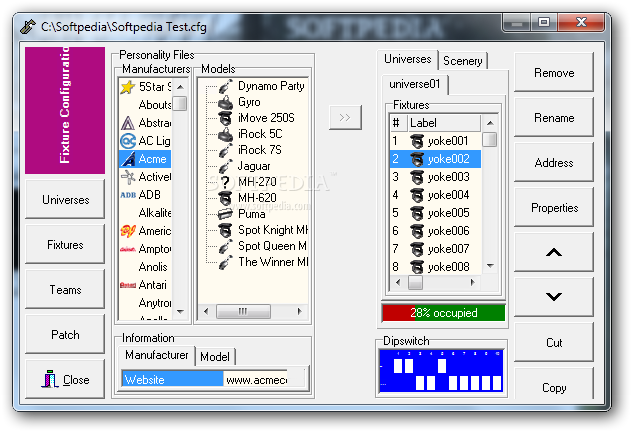632x432 pixels.
Task: Click the Cut button
Action: click(x=554, y=343)
